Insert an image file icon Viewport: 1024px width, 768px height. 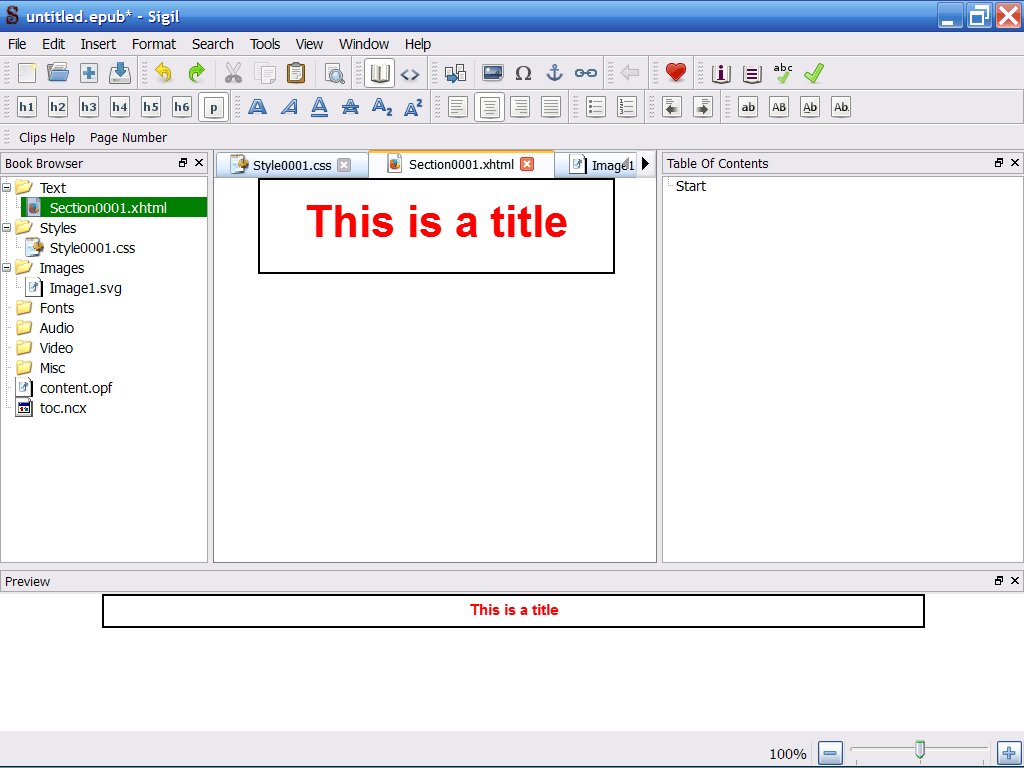pos(492,73)
